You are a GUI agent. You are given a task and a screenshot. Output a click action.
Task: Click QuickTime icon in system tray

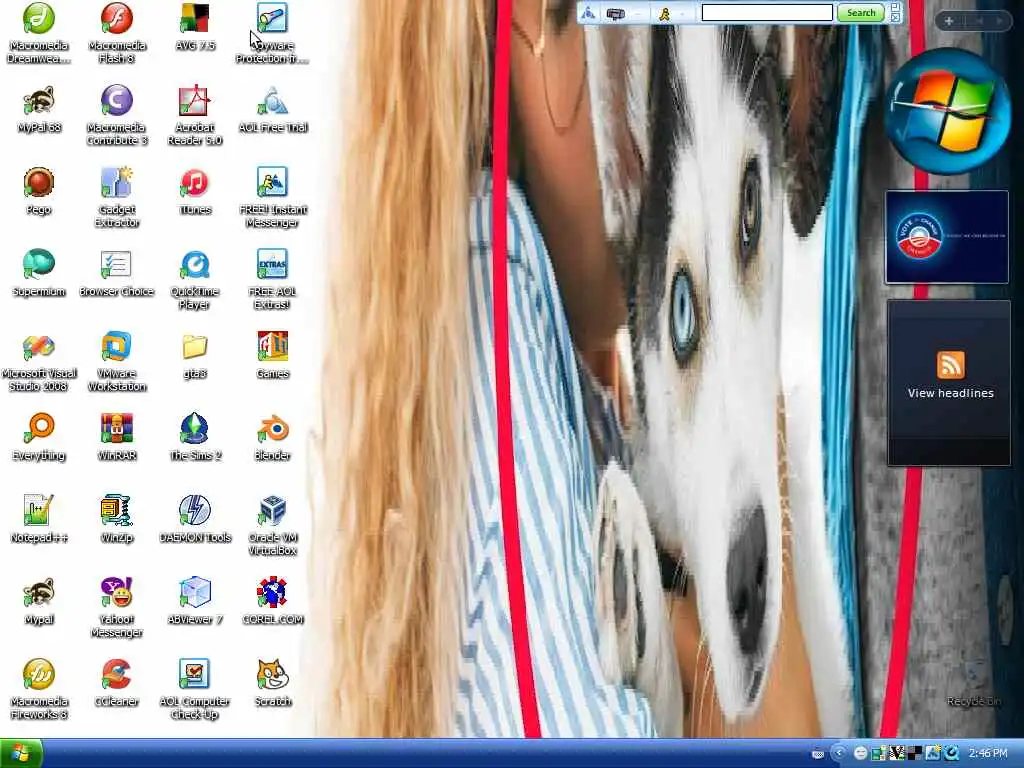[952, 753]
